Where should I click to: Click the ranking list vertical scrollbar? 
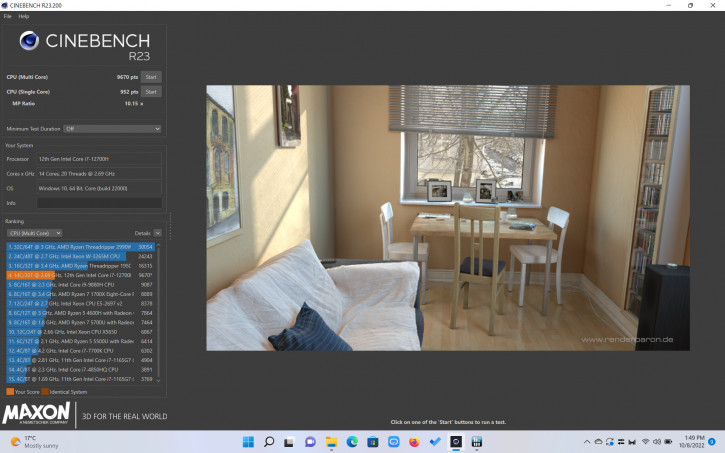(159, 313)
